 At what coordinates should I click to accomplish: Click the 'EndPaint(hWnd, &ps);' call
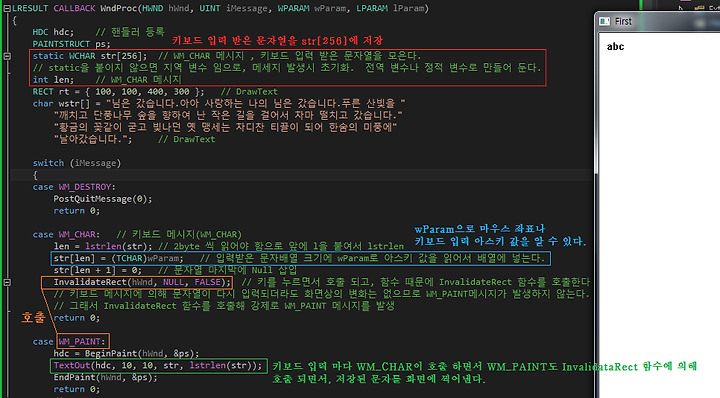pyautogui.click(x=106, y=378)
